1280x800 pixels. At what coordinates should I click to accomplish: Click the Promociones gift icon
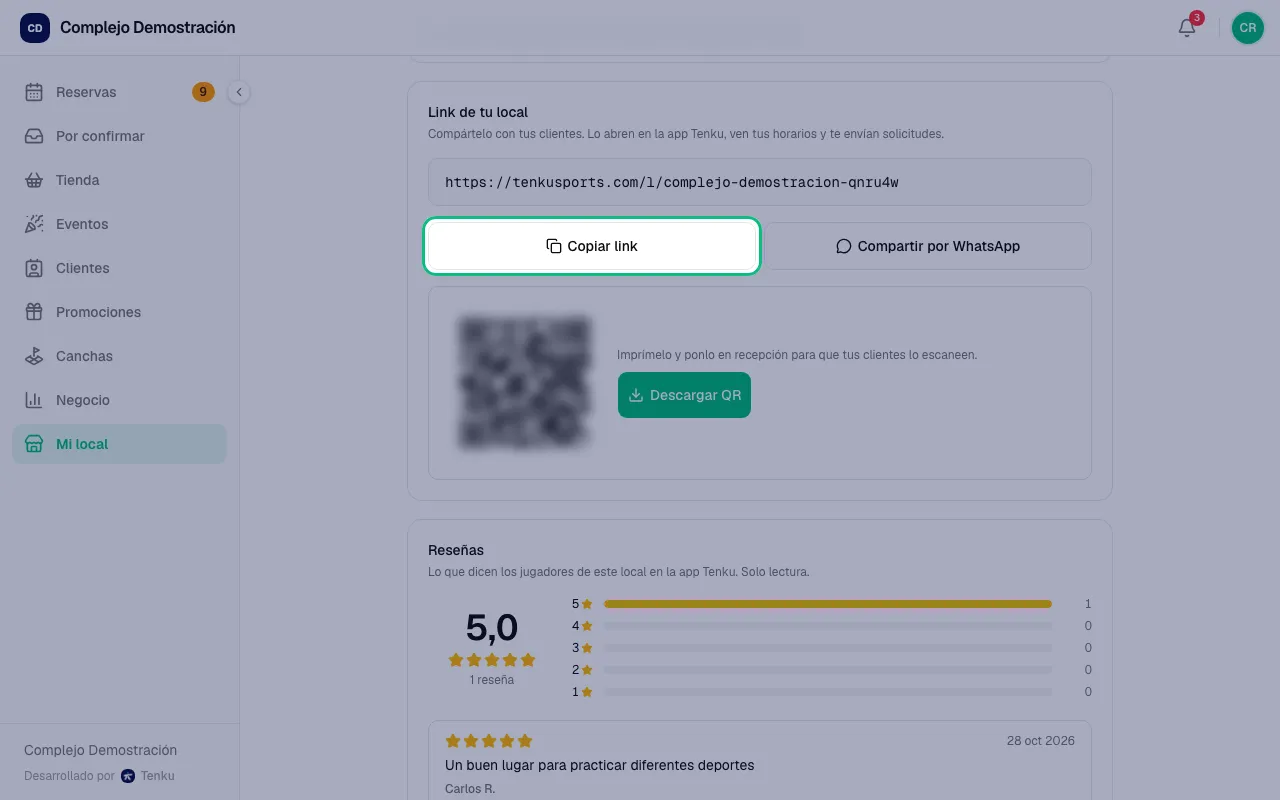(34, 312)
